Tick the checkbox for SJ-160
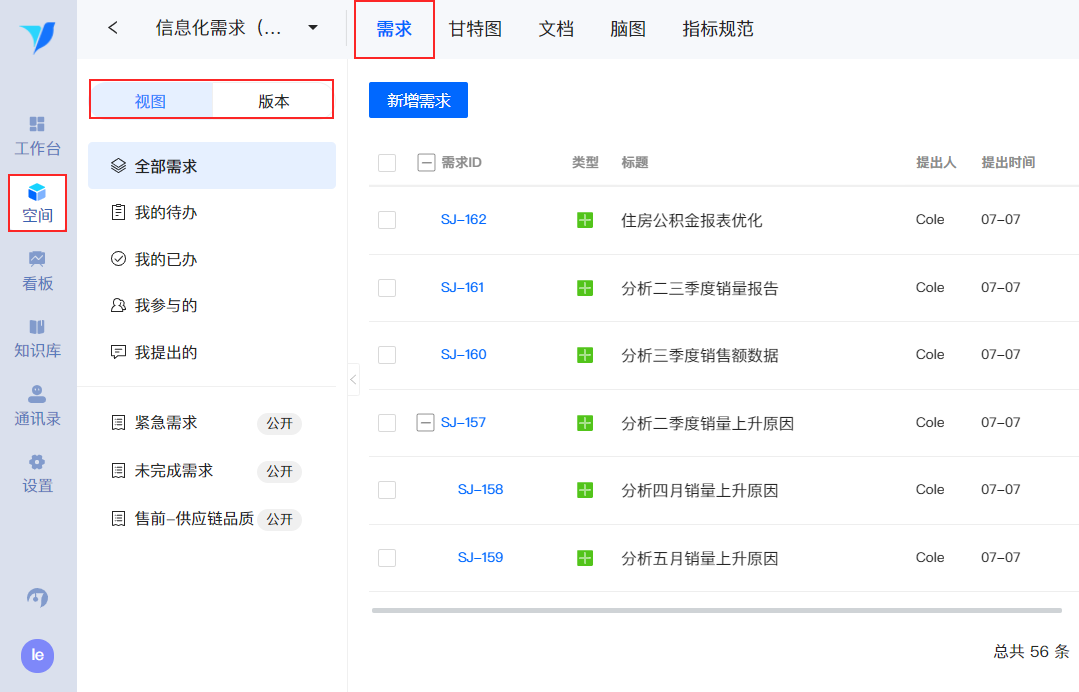Viewport: 1079px width, 692px height. 387,355
